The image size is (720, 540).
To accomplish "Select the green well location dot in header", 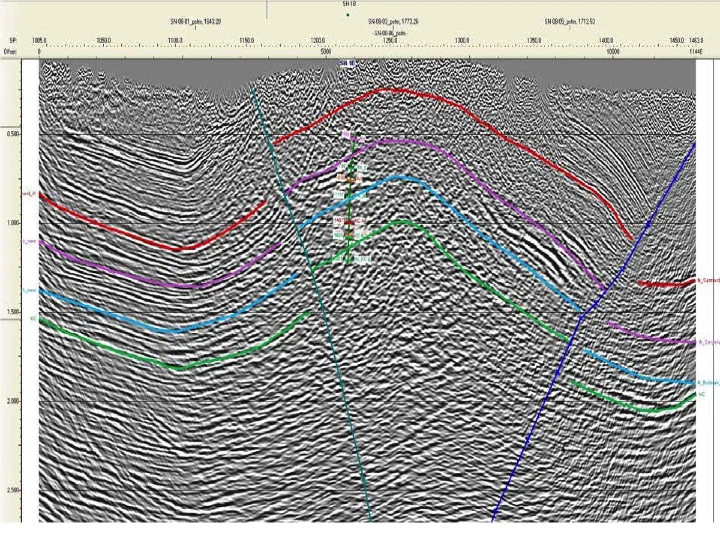I will tap(348, 15).
